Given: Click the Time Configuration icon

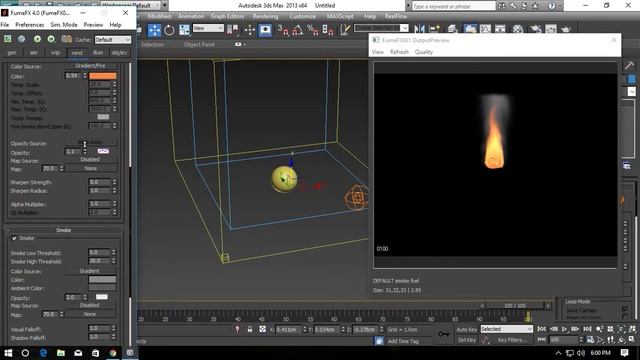Looking at the screenshot, I should pyautogui.click(x=590, y=340).
